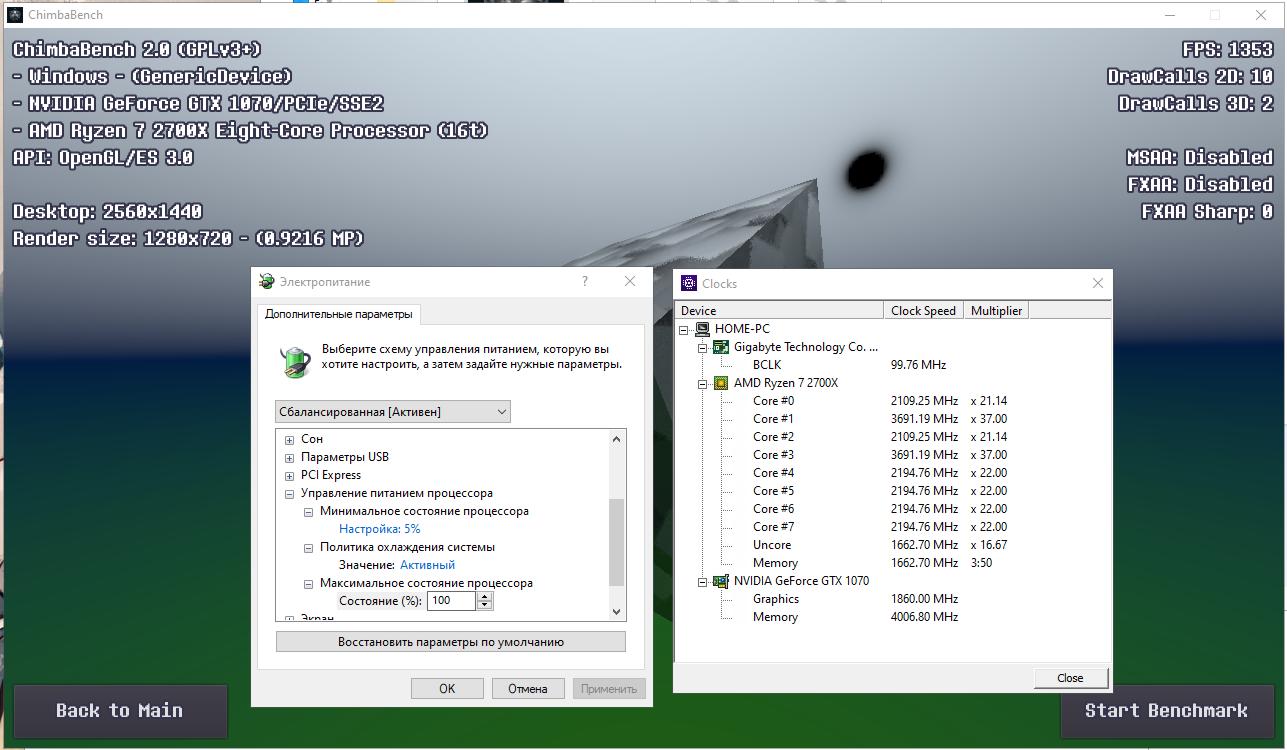
Task: Click the HOME-PC computer icon
Action: [x=702, y=329]
